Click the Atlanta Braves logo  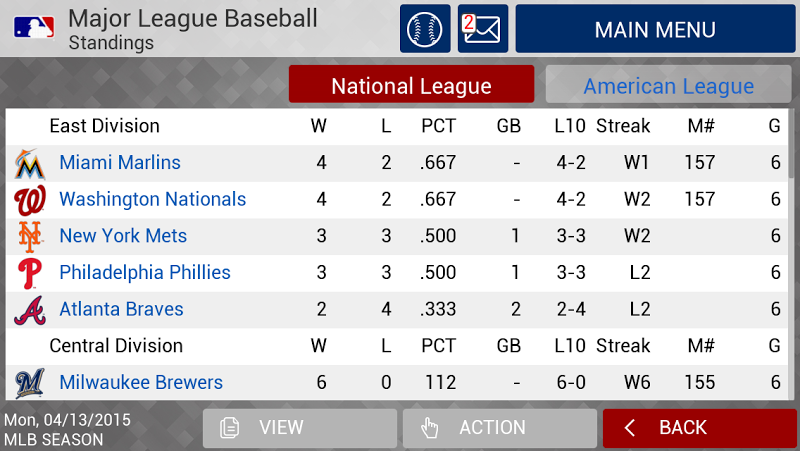tap(30, 310)
